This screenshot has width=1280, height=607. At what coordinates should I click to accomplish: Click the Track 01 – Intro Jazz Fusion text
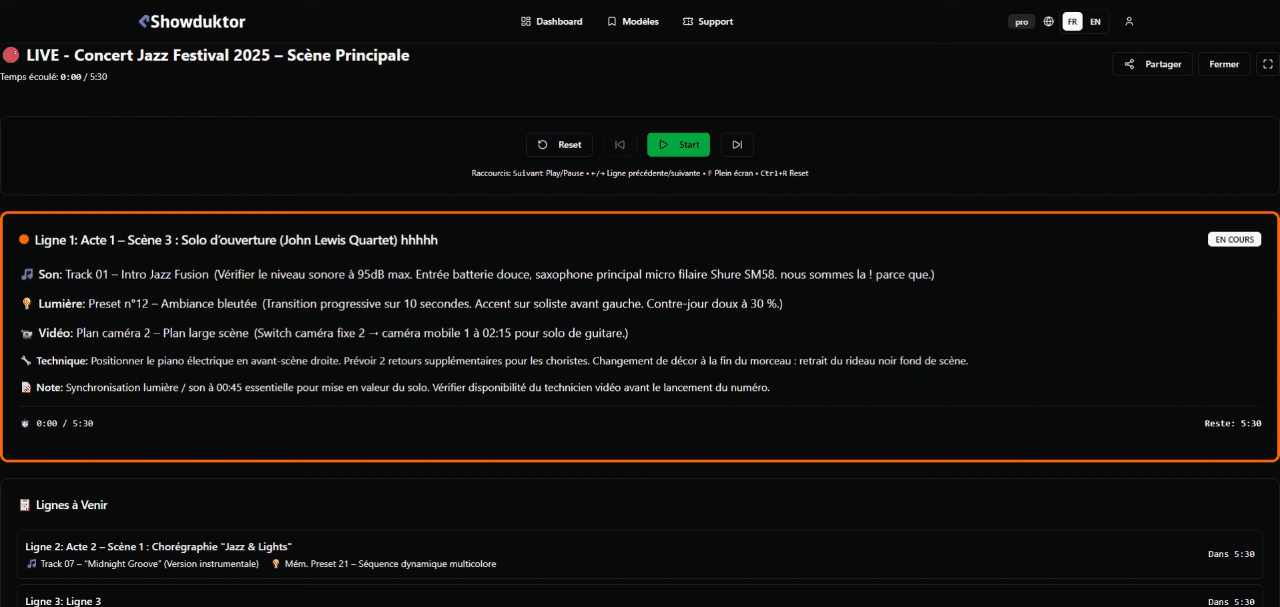coord(137,274)
